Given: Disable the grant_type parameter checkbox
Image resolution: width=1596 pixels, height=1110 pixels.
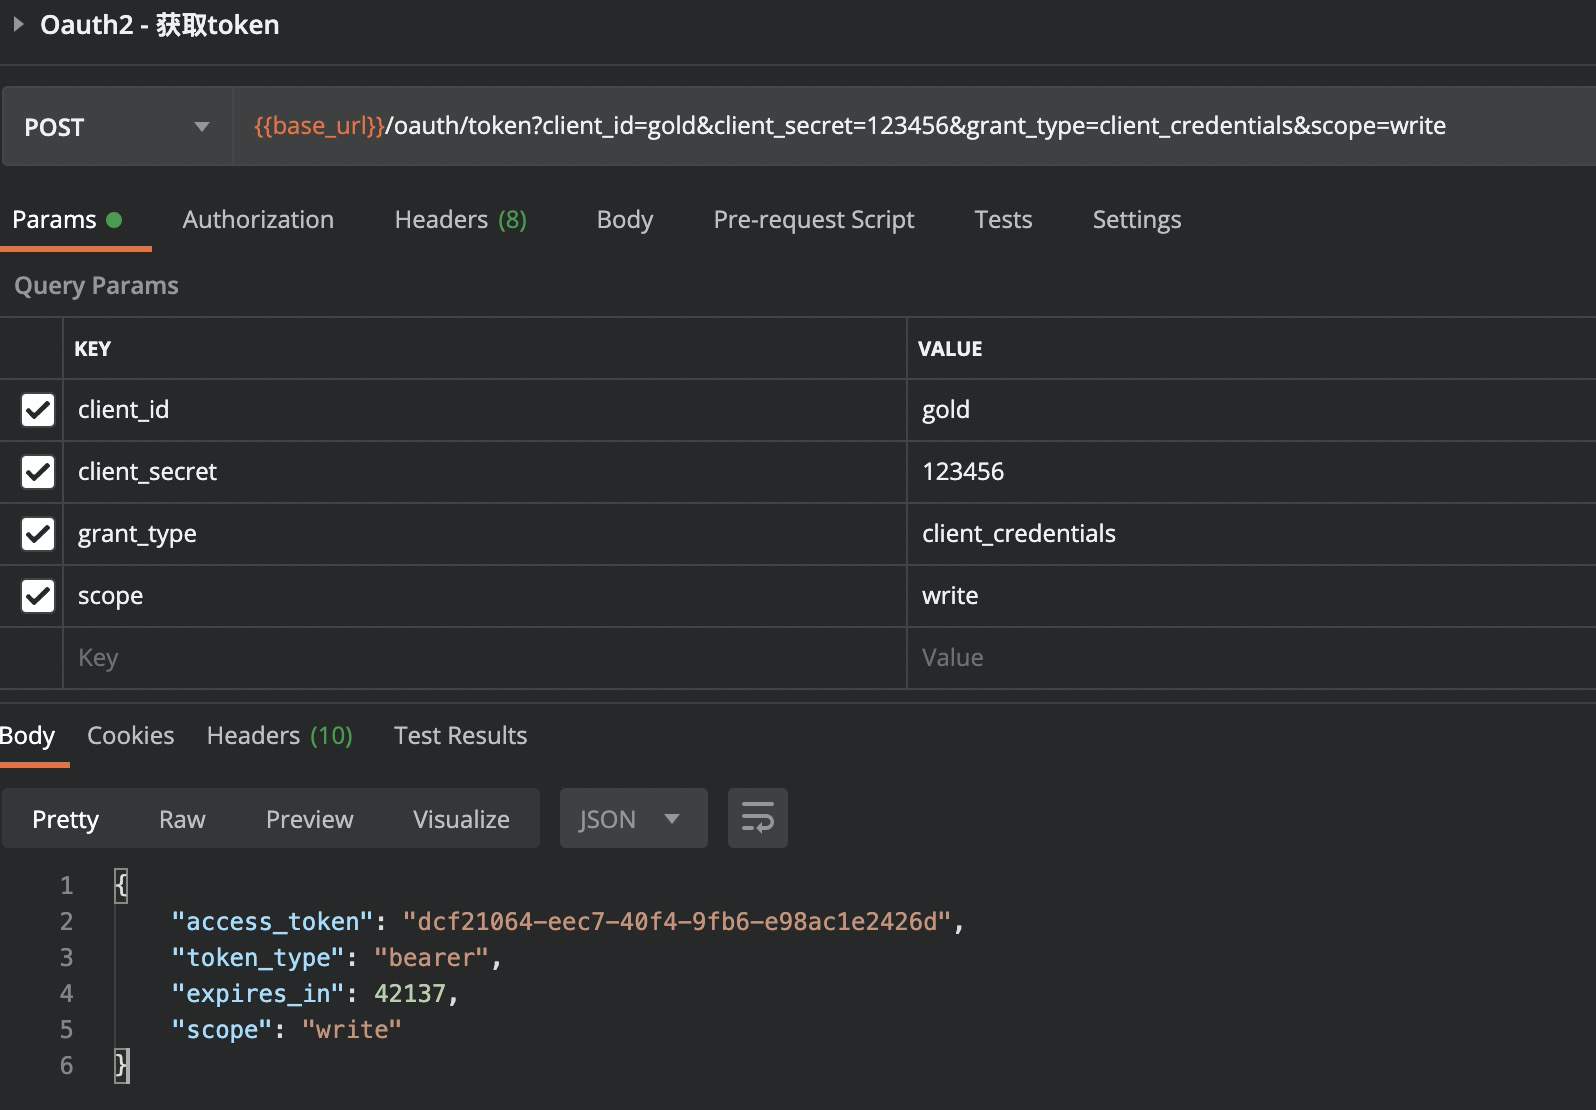Looking at the screenshot, I should coord(38,534).
